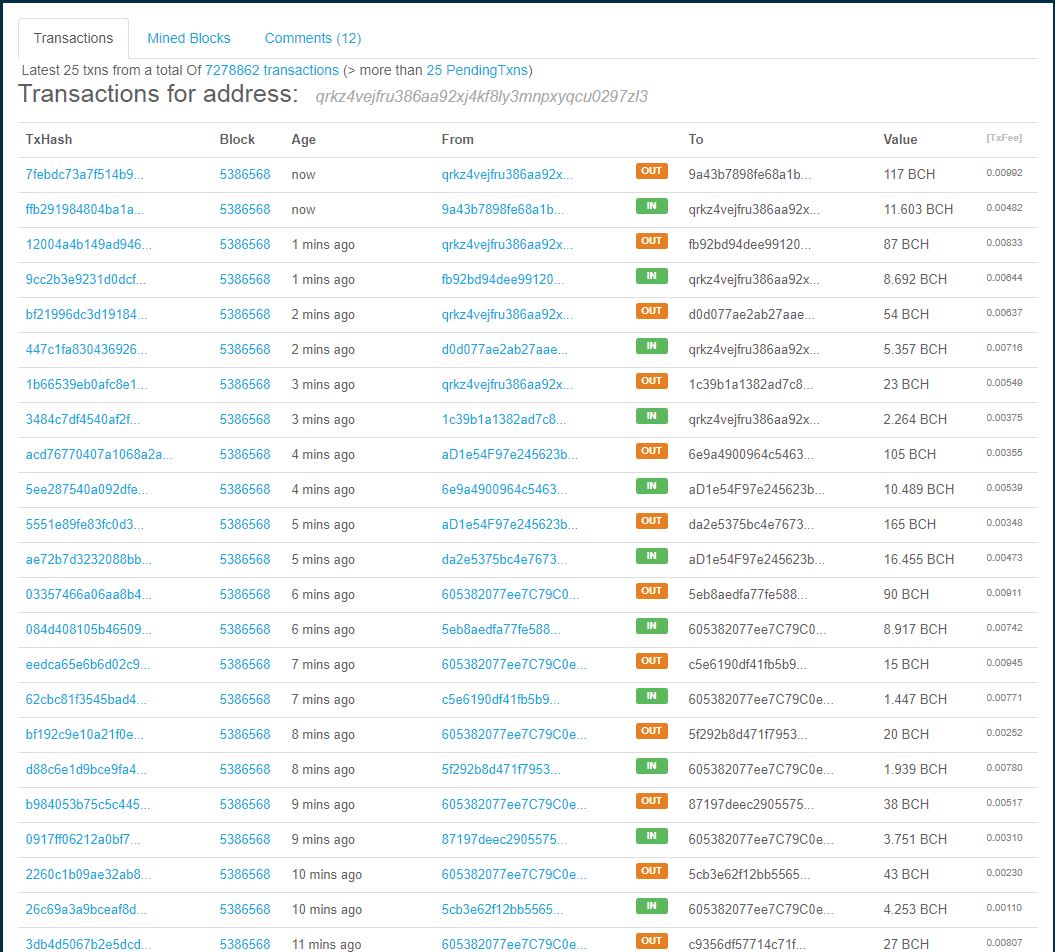Open transaction hash 5551e89fe83fc0d3
This screenshot has width=1055, height=952.
click(85, 524)
